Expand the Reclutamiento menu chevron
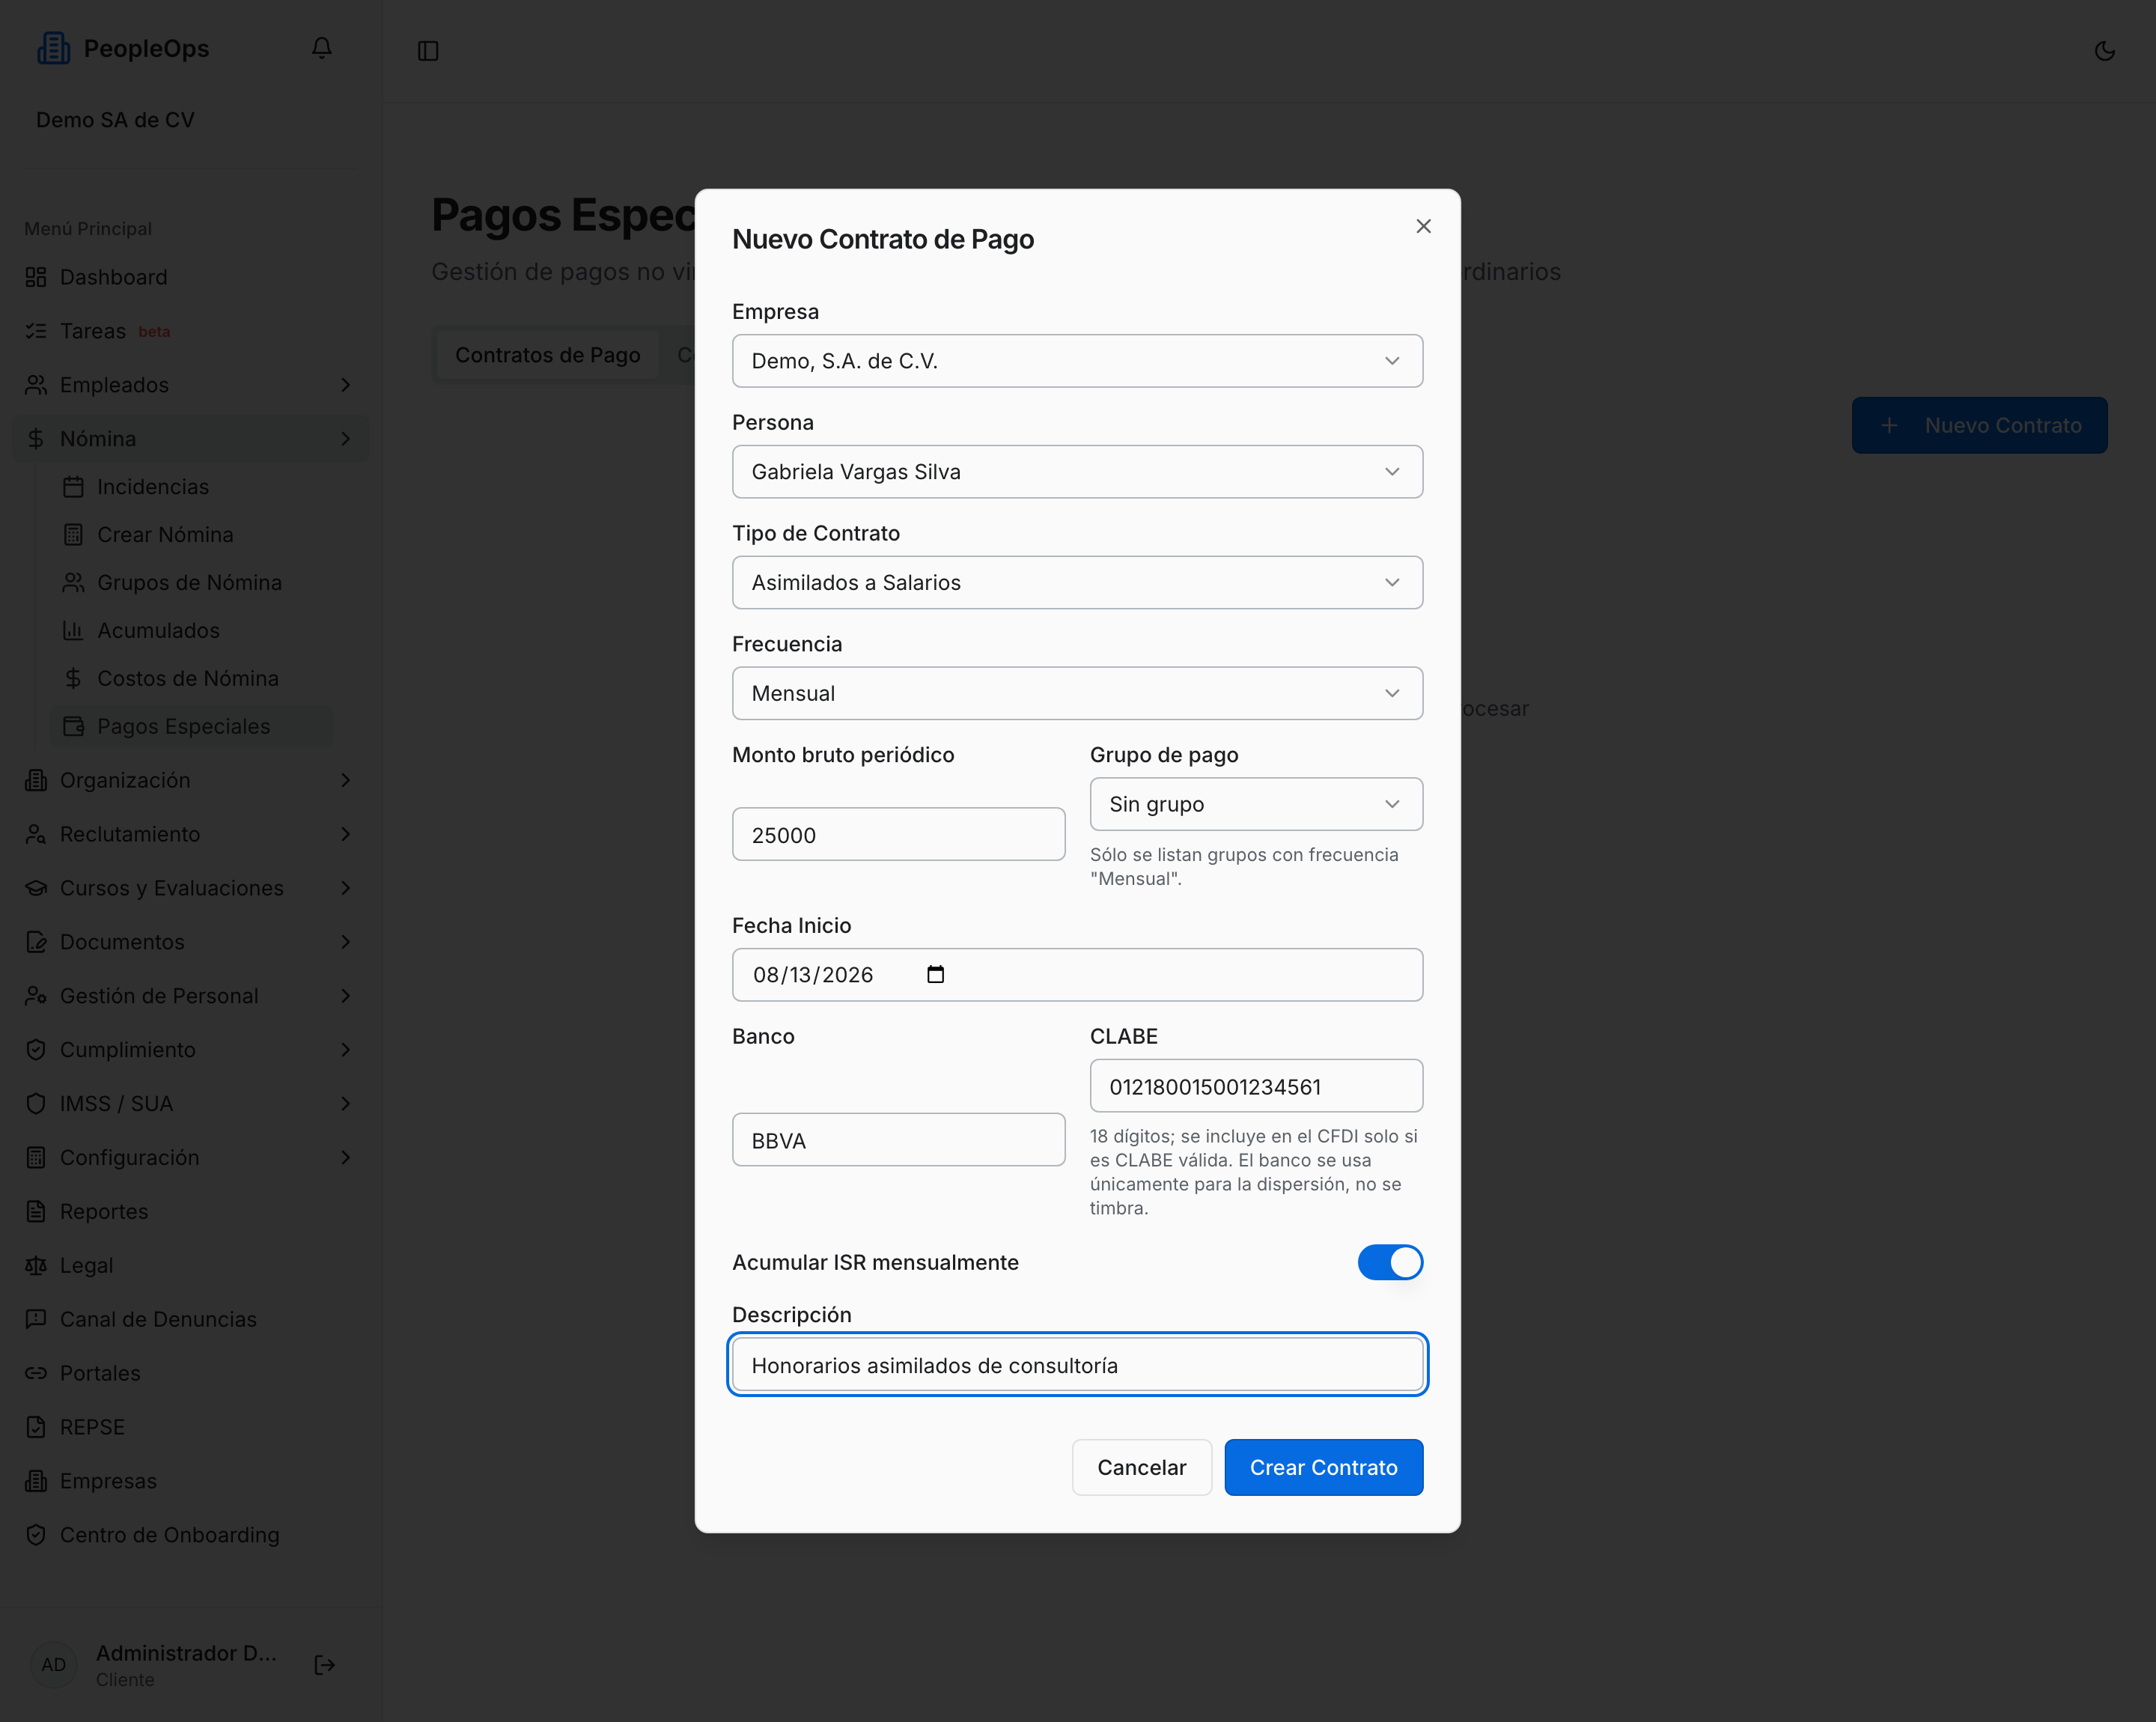 click(346, 835)
